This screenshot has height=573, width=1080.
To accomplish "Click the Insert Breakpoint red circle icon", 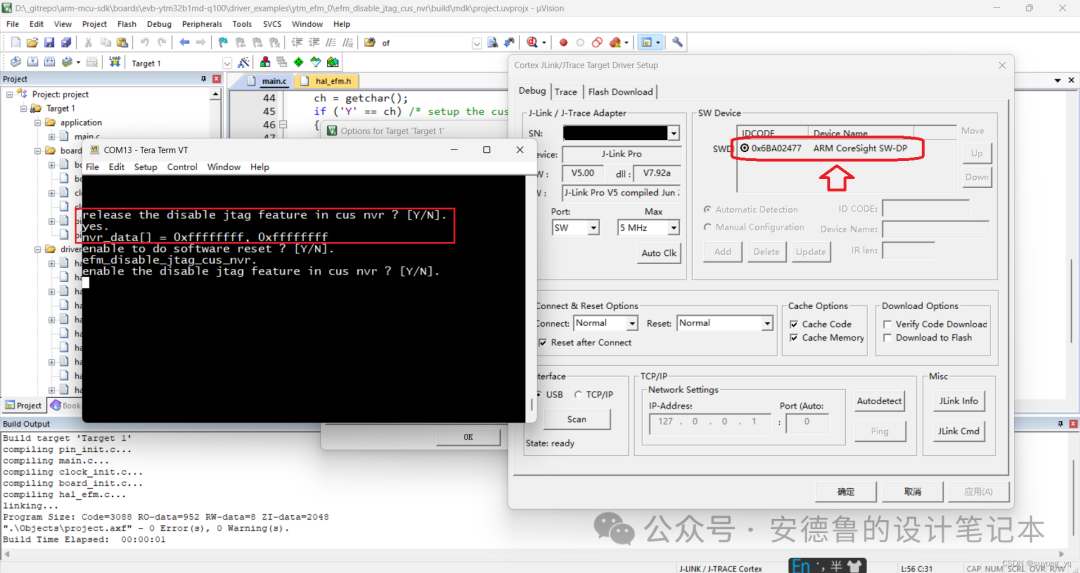I will (x=563, y=43).
